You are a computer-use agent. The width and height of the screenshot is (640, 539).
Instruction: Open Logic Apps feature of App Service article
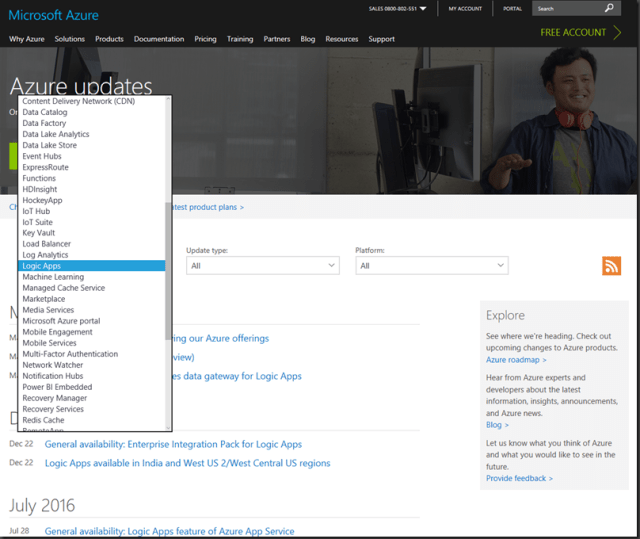169,531
